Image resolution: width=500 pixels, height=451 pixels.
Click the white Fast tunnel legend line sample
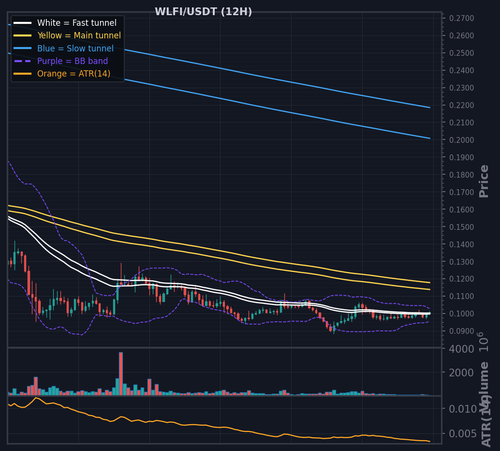[x=23, y=23]
